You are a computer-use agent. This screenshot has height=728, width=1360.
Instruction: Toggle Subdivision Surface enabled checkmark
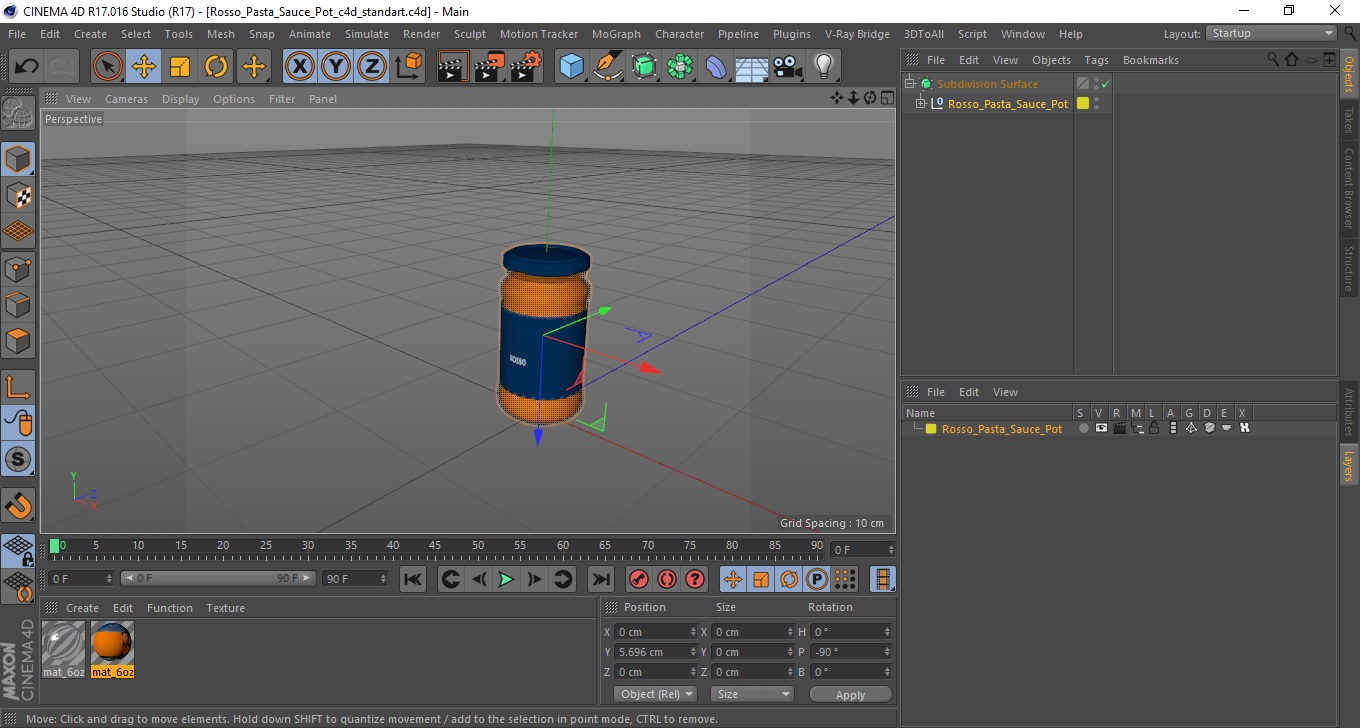tap(1105, 84)
